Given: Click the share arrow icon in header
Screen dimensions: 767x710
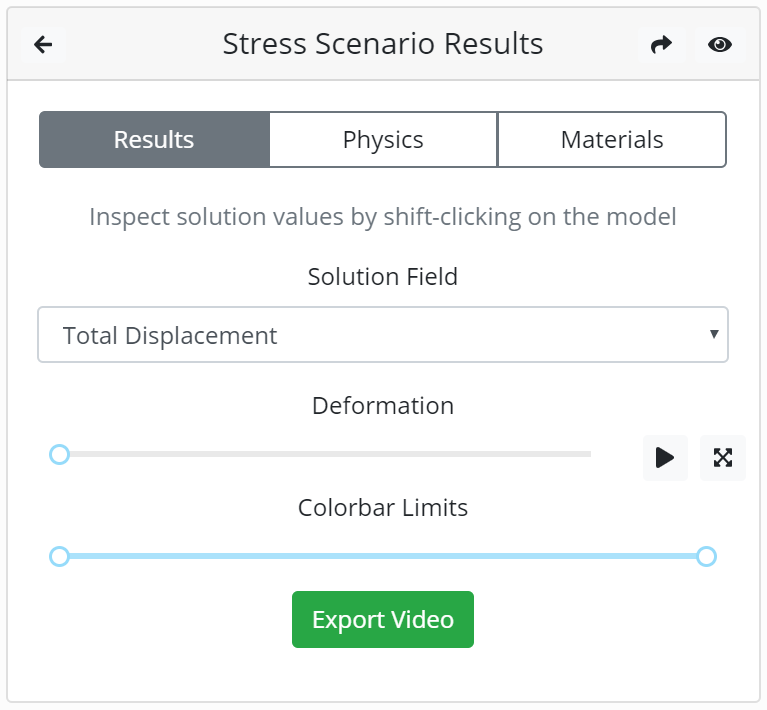Looking at the screenshot, I should (x=661, y=45).
